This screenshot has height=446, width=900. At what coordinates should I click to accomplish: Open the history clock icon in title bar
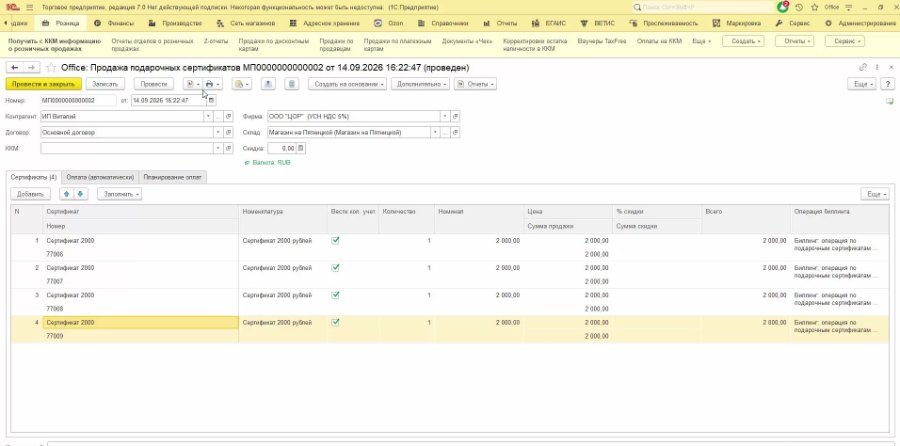[799, 7]
